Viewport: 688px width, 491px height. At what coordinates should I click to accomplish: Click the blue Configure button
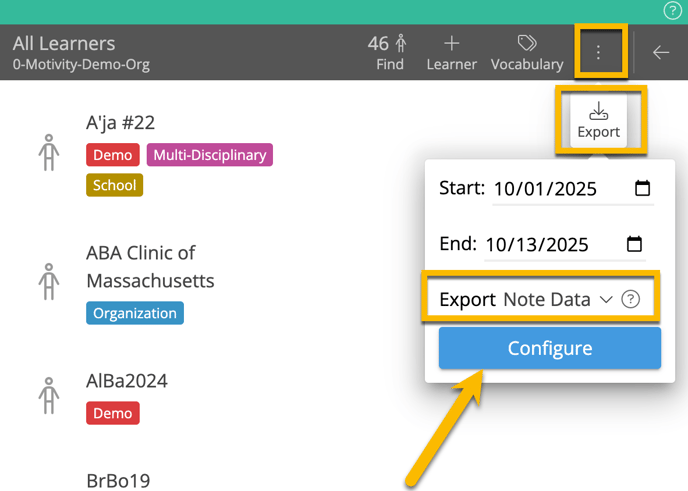tap(549, 348)
